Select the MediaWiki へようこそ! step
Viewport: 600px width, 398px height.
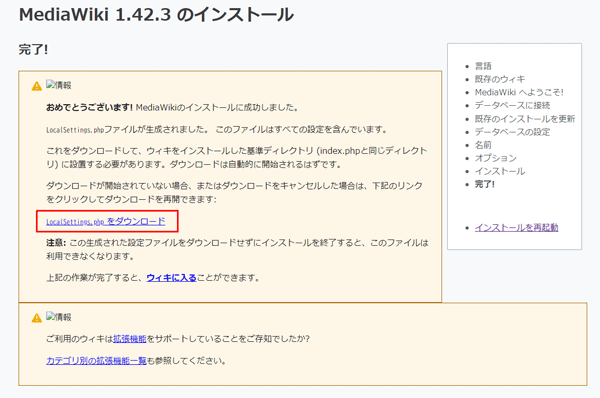click(x=519, y=92)
